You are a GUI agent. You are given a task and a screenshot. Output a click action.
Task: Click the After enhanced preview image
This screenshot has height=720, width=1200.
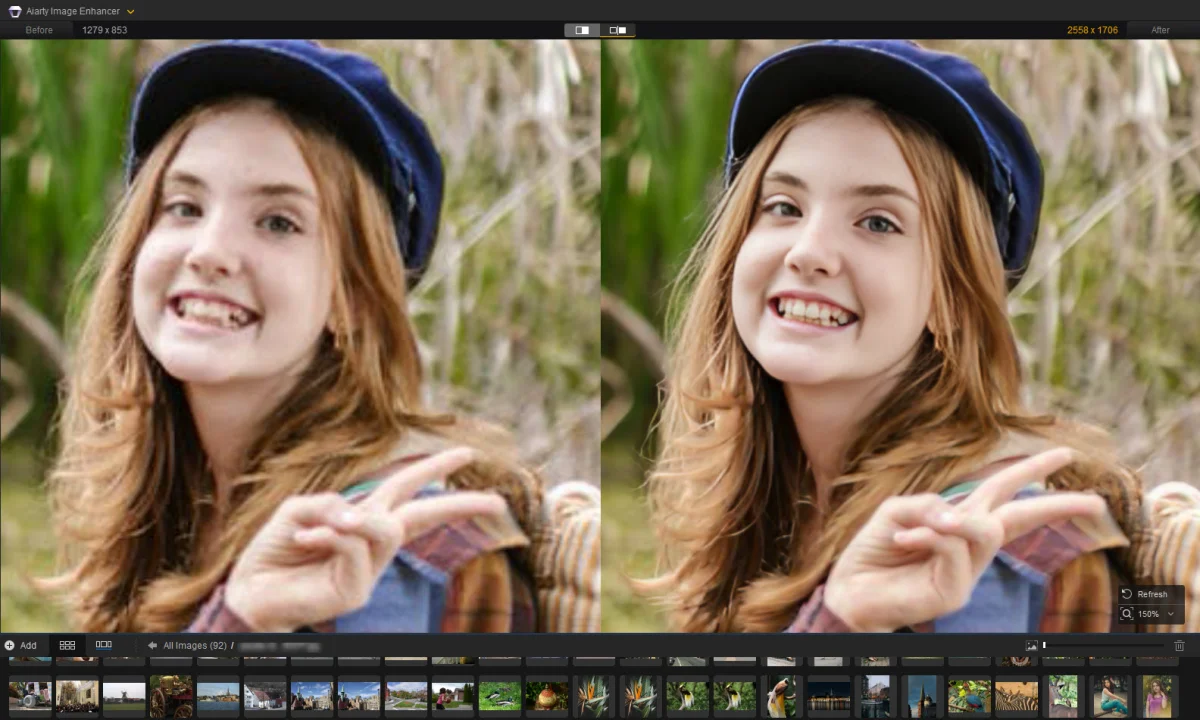coord(900,335)
